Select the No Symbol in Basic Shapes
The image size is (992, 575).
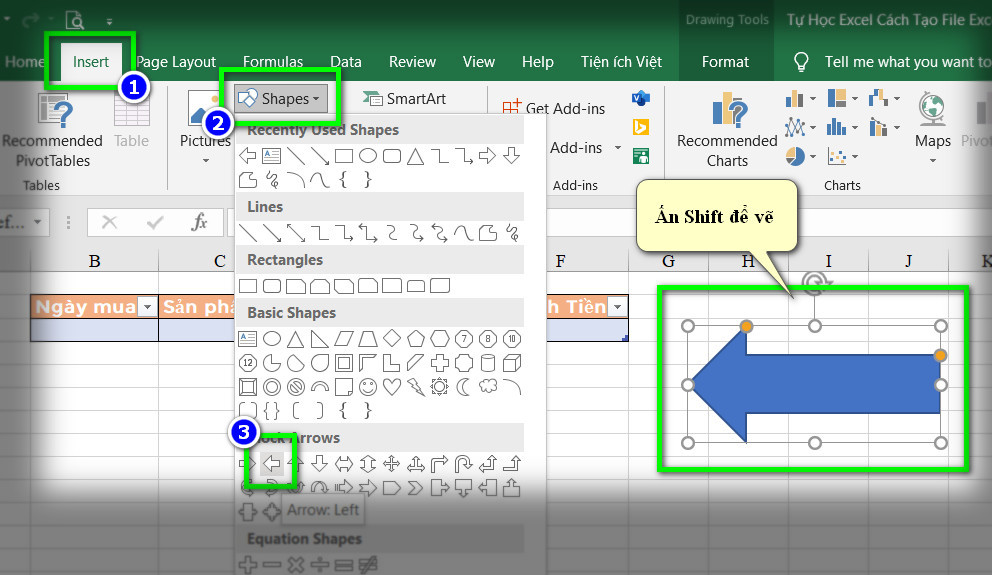[x=295, y=387]
